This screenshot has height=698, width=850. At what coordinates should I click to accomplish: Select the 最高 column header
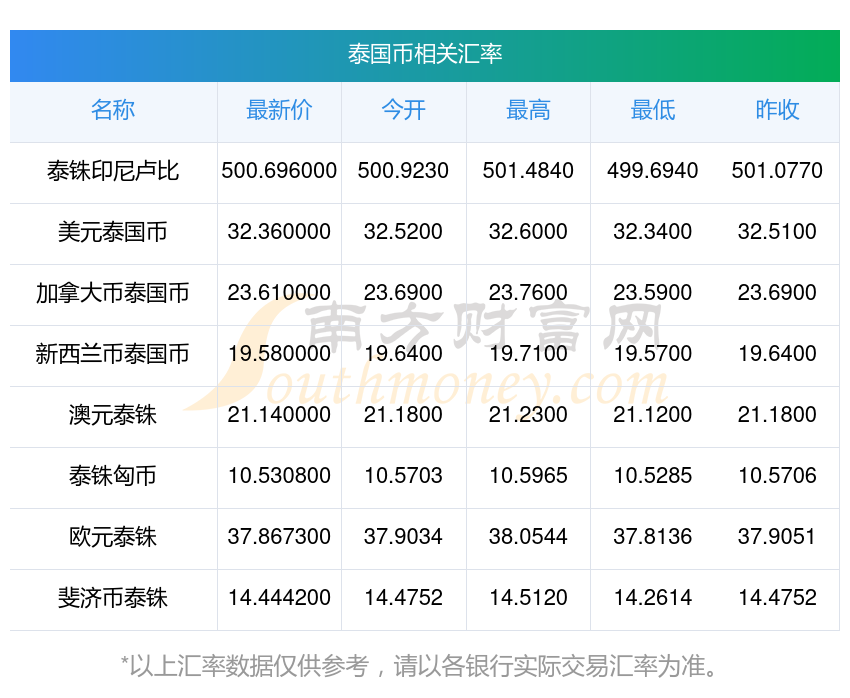528,110
